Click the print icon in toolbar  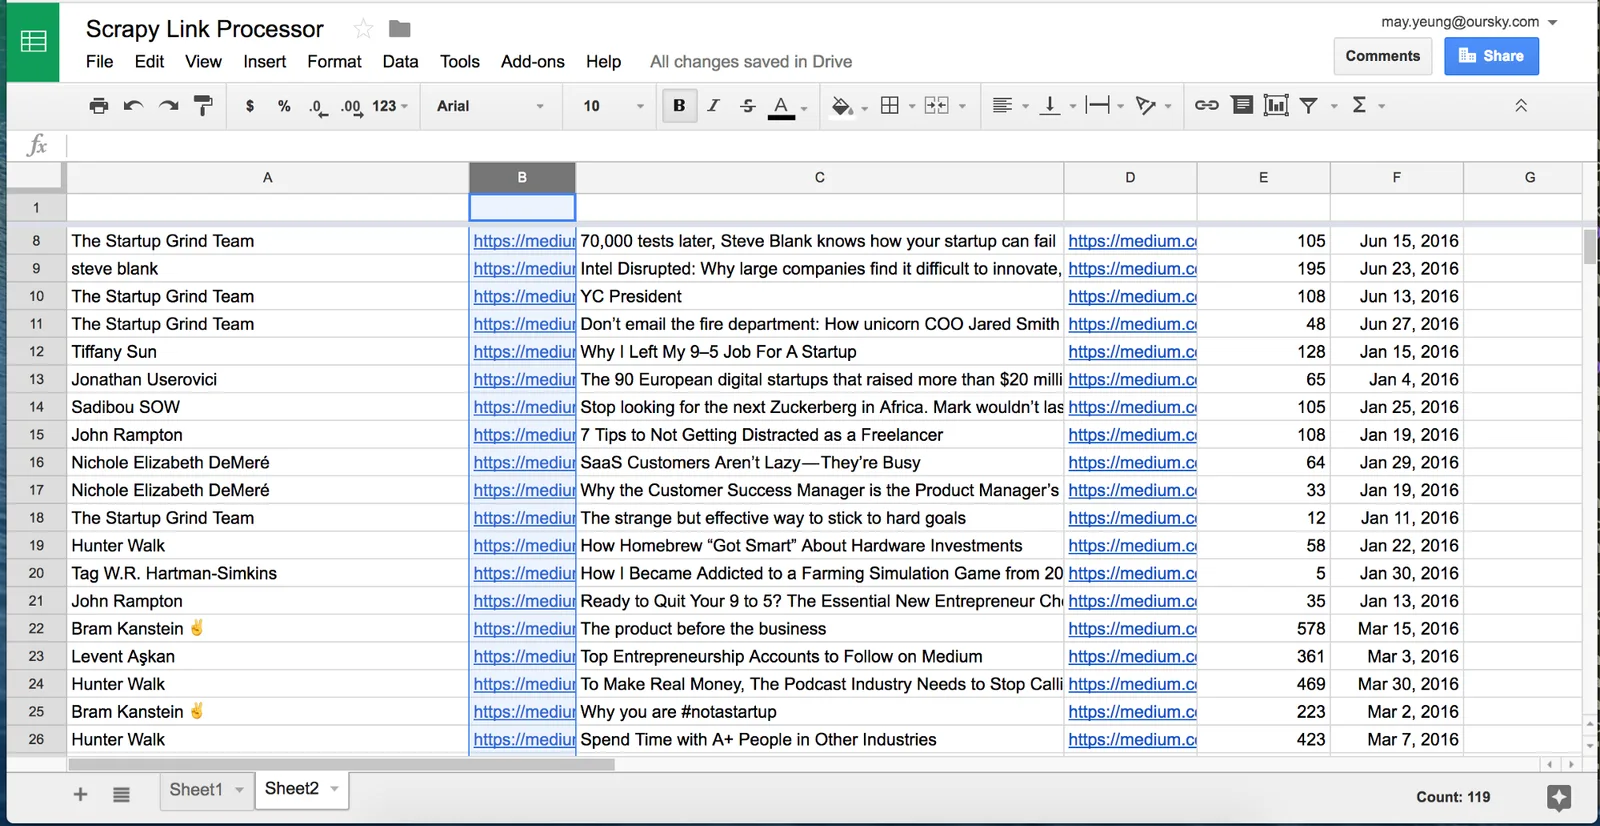click(x=98, y=106)
